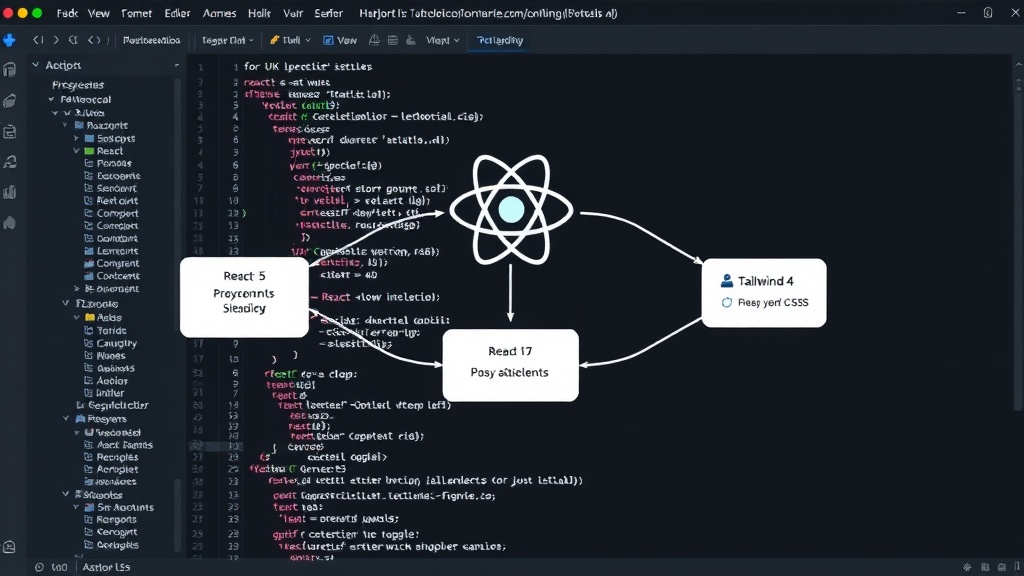Open the Tlull dropdown arrow
The width and height of the screenshot is (1024, 576).
click(x=308, y=40)
